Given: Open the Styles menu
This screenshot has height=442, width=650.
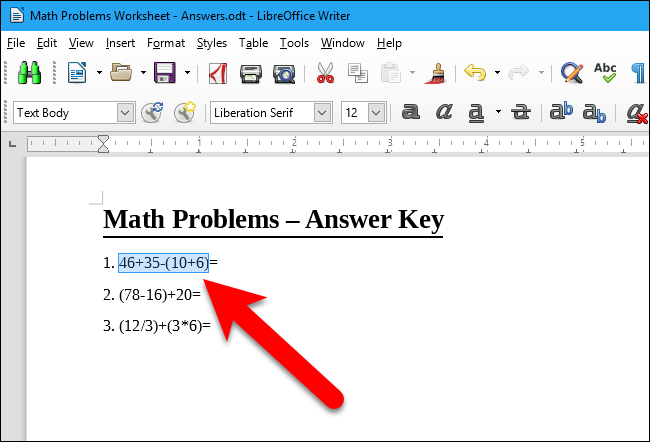Looking at the screenshot, I should tap(212, 43).
